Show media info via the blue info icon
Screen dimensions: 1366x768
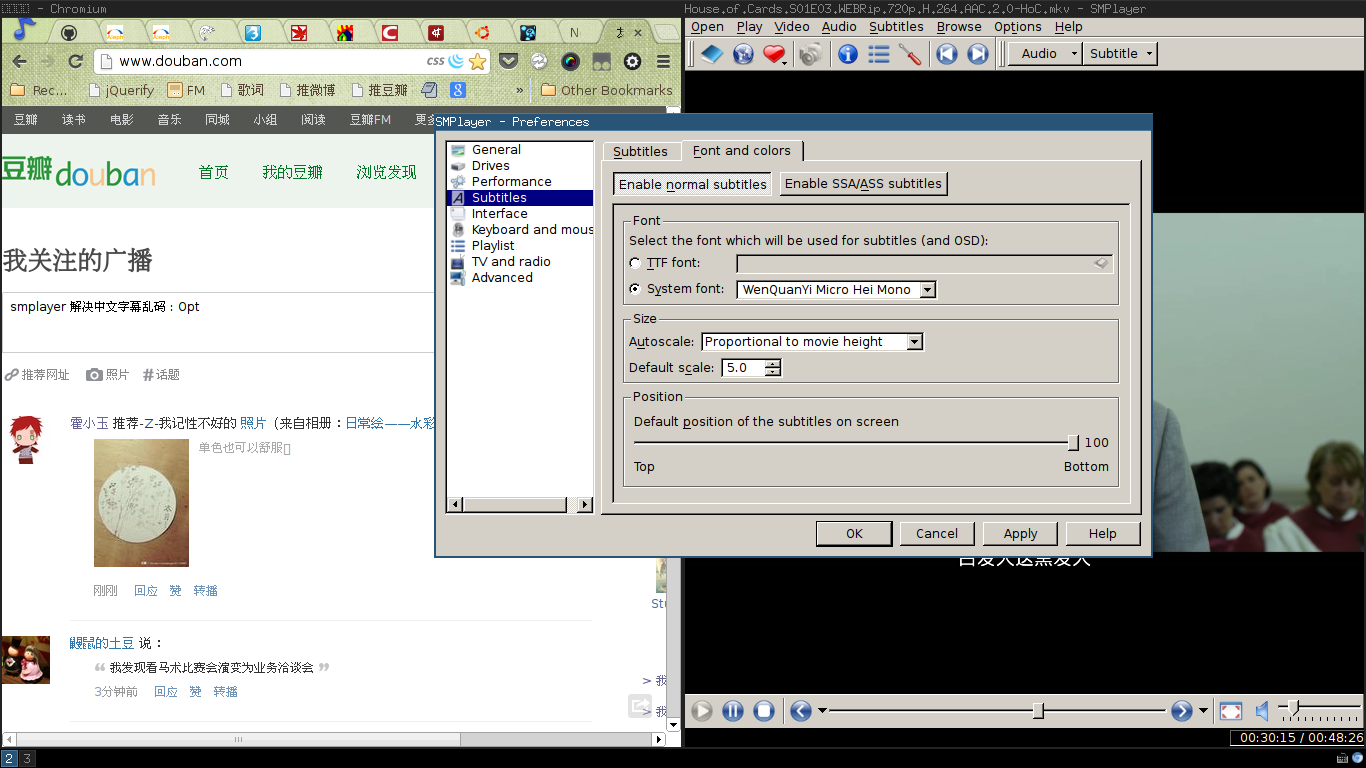[848, 54]
